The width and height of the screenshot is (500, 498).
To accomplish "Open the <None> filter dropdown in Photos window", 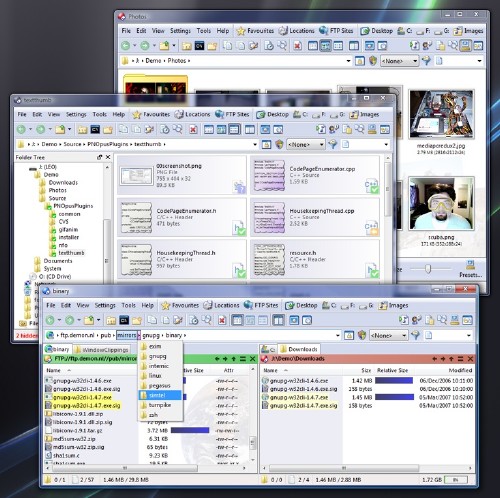I will (x=399, y=61).
